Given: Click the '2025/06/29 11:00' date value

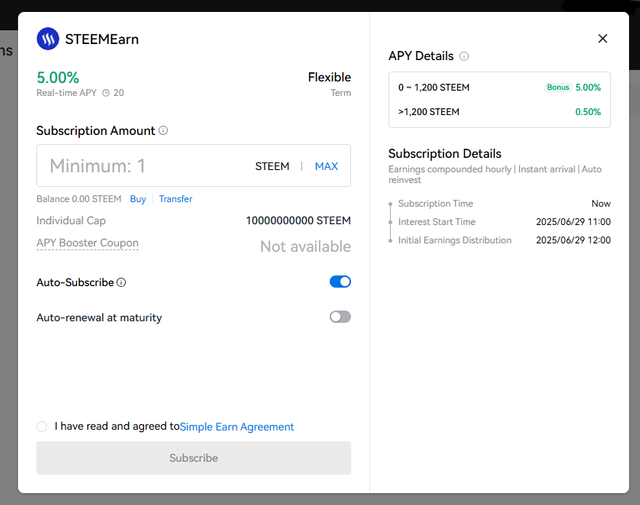Looking at the screenshot, I should [x=573, y=222].
